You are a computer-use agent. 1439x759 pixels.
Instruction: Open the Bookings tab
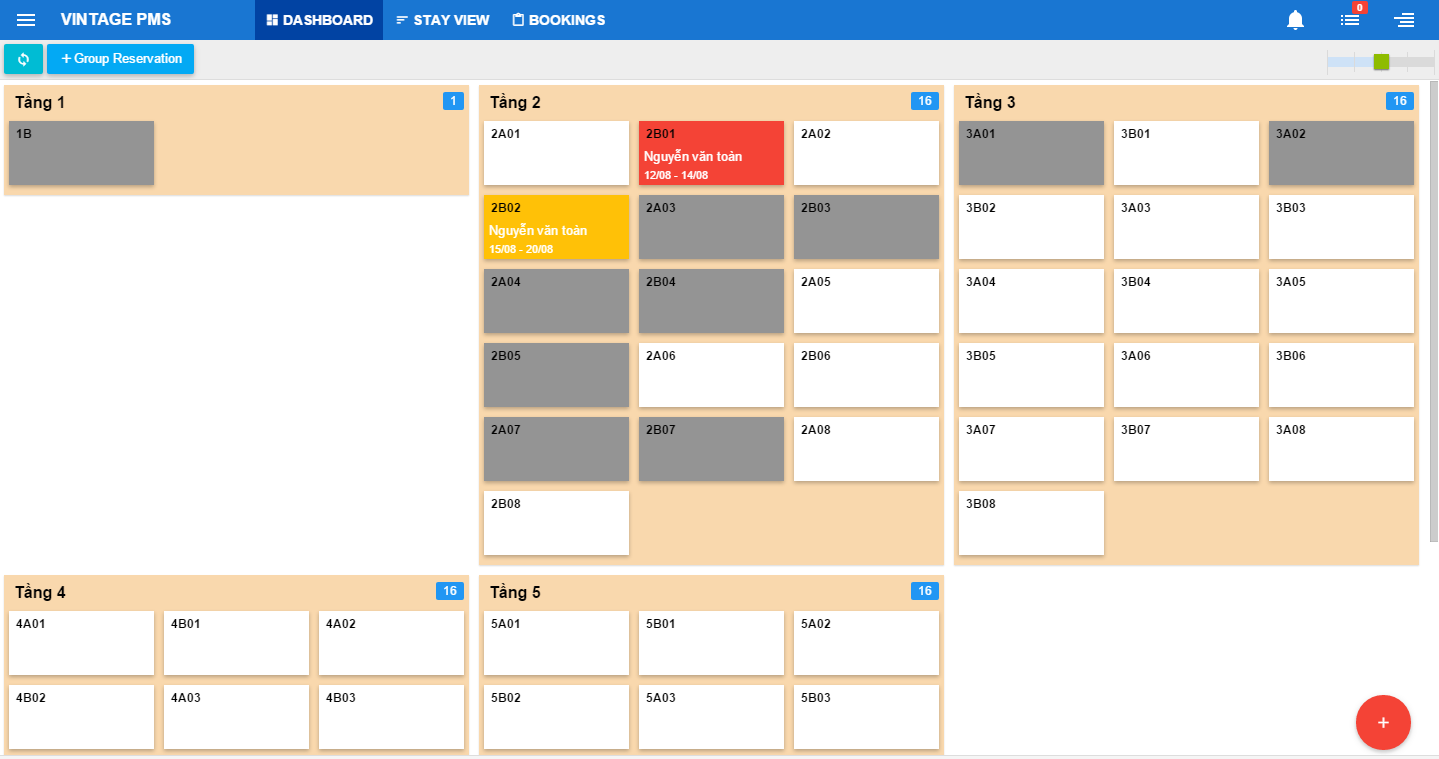[558, 20]
